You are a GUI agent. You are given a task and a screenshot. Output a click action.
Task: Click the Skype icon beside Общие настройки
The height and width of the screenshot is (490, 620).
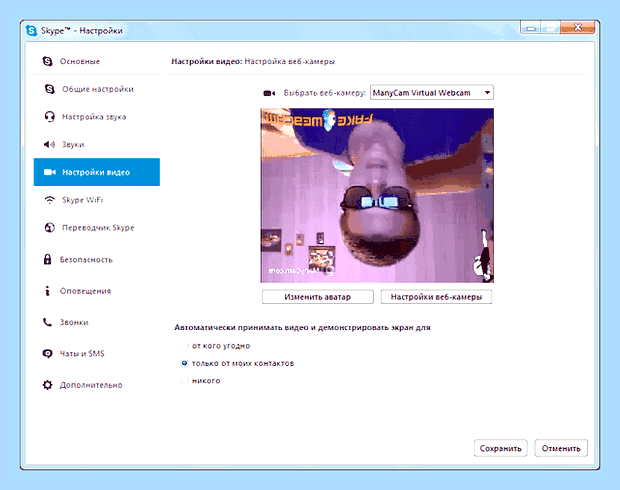[50, 89]
